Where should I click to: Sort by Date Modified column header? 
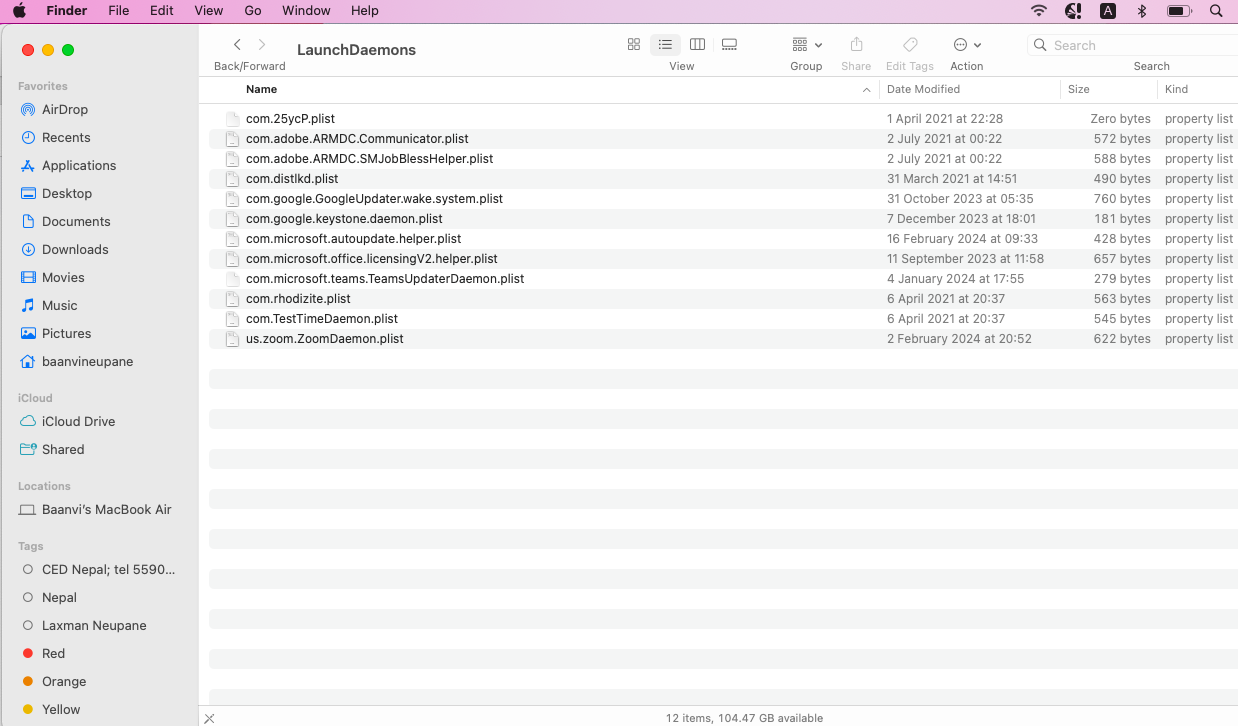click(924, 90)
